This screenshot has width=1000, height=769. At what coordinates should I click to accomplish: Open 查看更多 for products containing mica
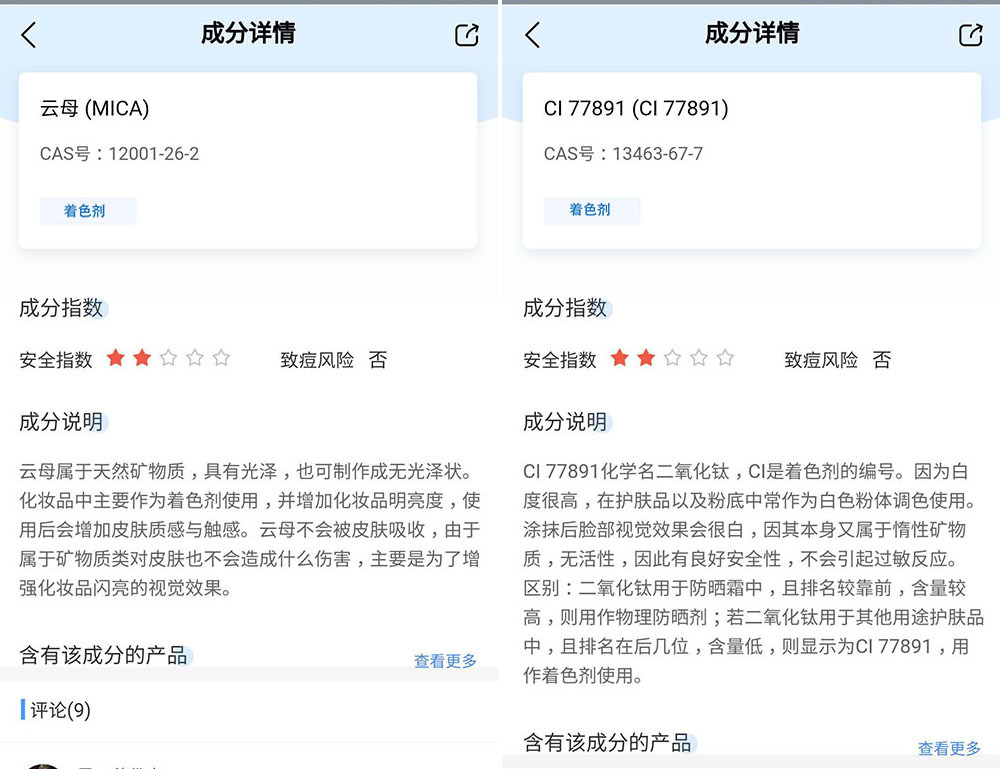click(x=444, y=660)
